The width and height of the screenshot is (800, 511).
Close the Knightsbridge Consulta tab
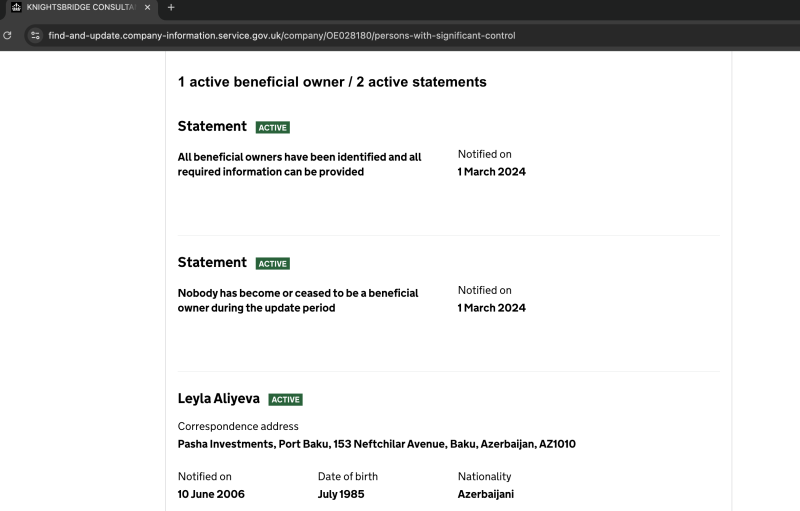coord(147,7)
